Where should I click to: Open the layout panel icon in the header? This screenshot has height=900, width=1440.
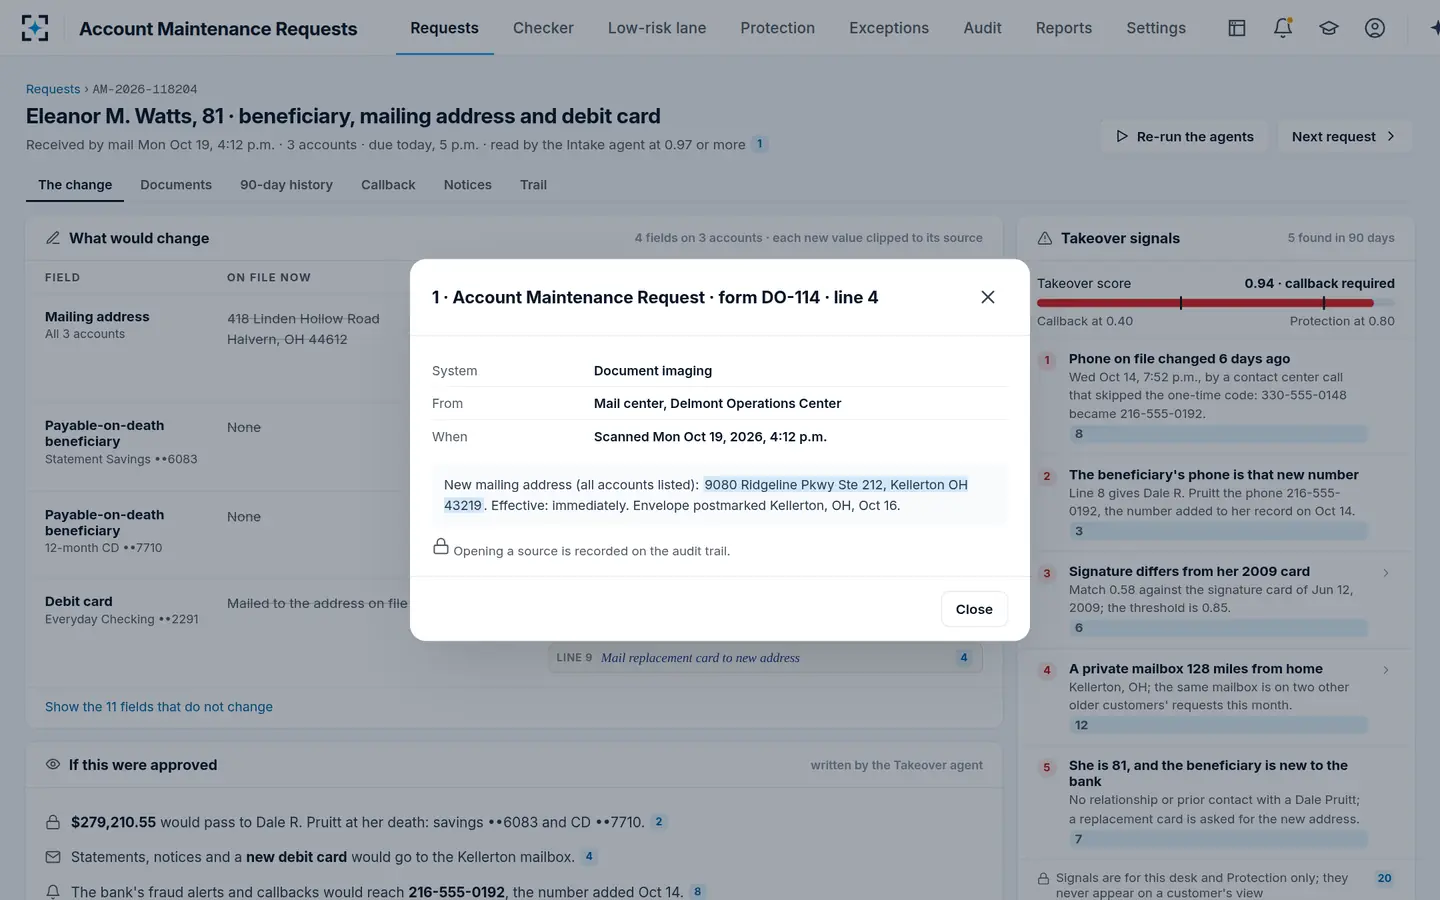[1237, 28]
